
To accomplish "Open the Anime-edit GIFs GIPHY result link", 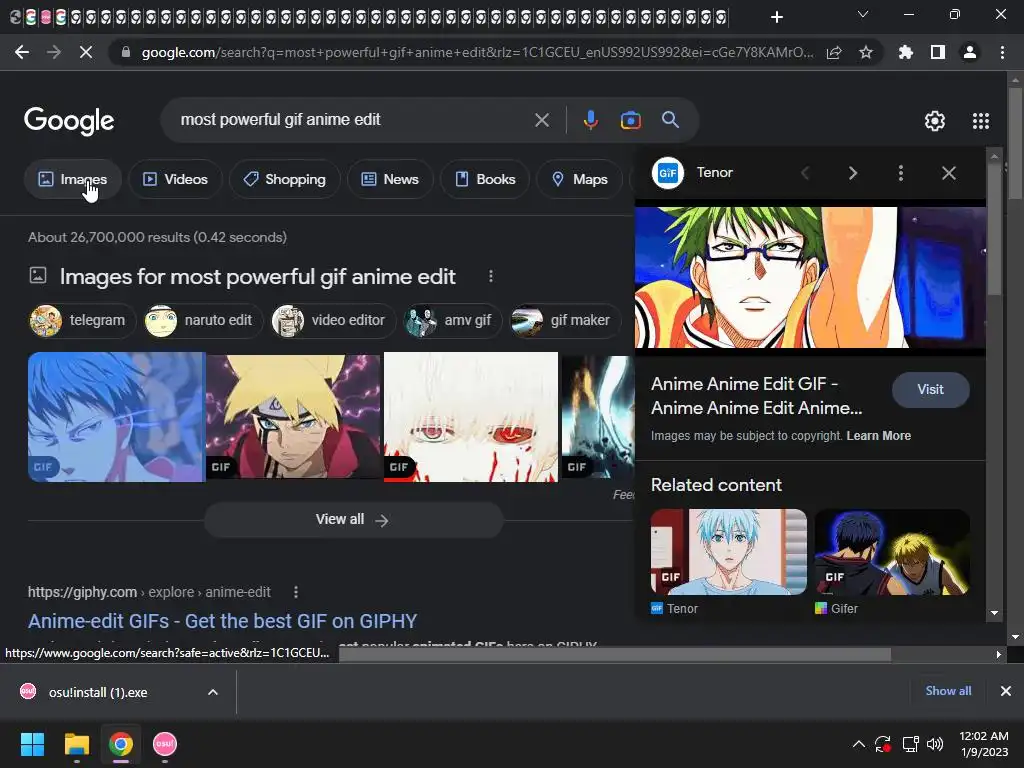I will tap(222, 621).
